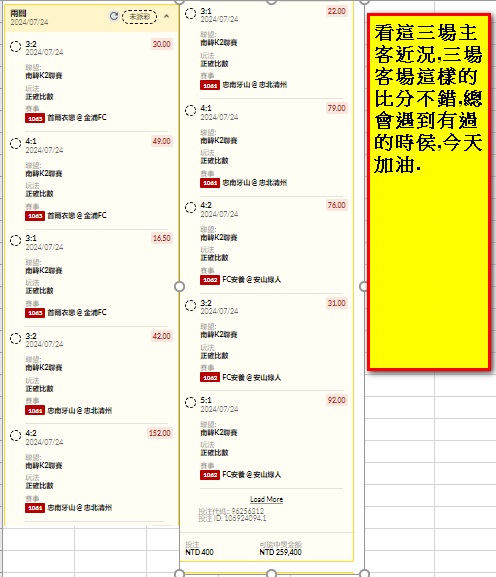Click the refresh icon in the header
496x577 pixels.
tap(114, 16)
